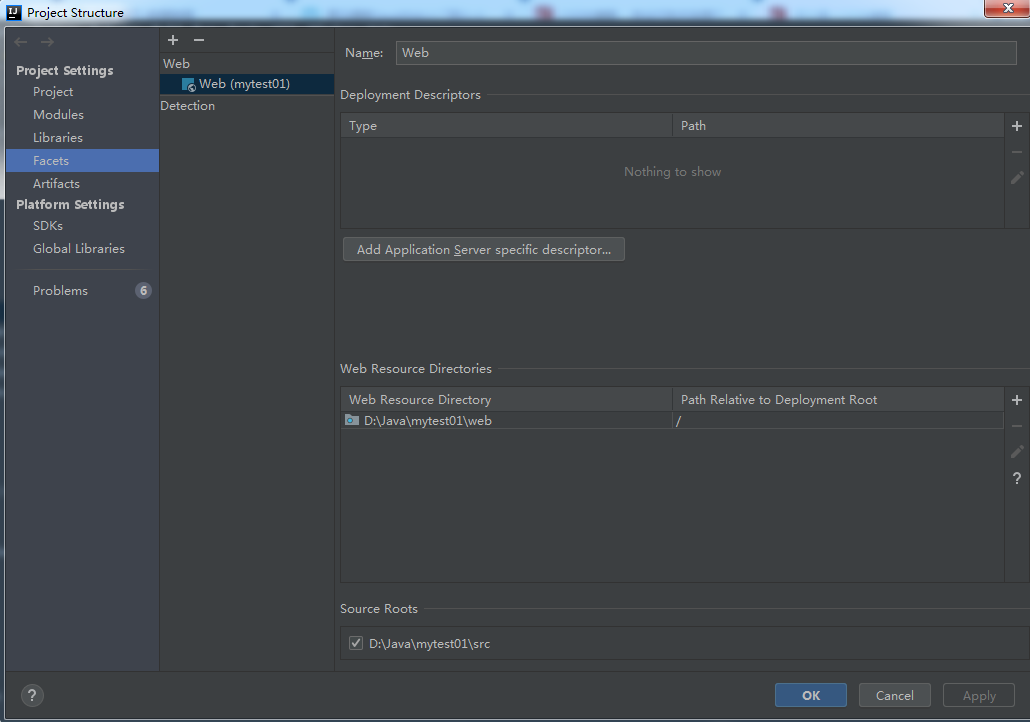Click the Apply button
The height and width of the screenshot is (722, 1030).
979,695
